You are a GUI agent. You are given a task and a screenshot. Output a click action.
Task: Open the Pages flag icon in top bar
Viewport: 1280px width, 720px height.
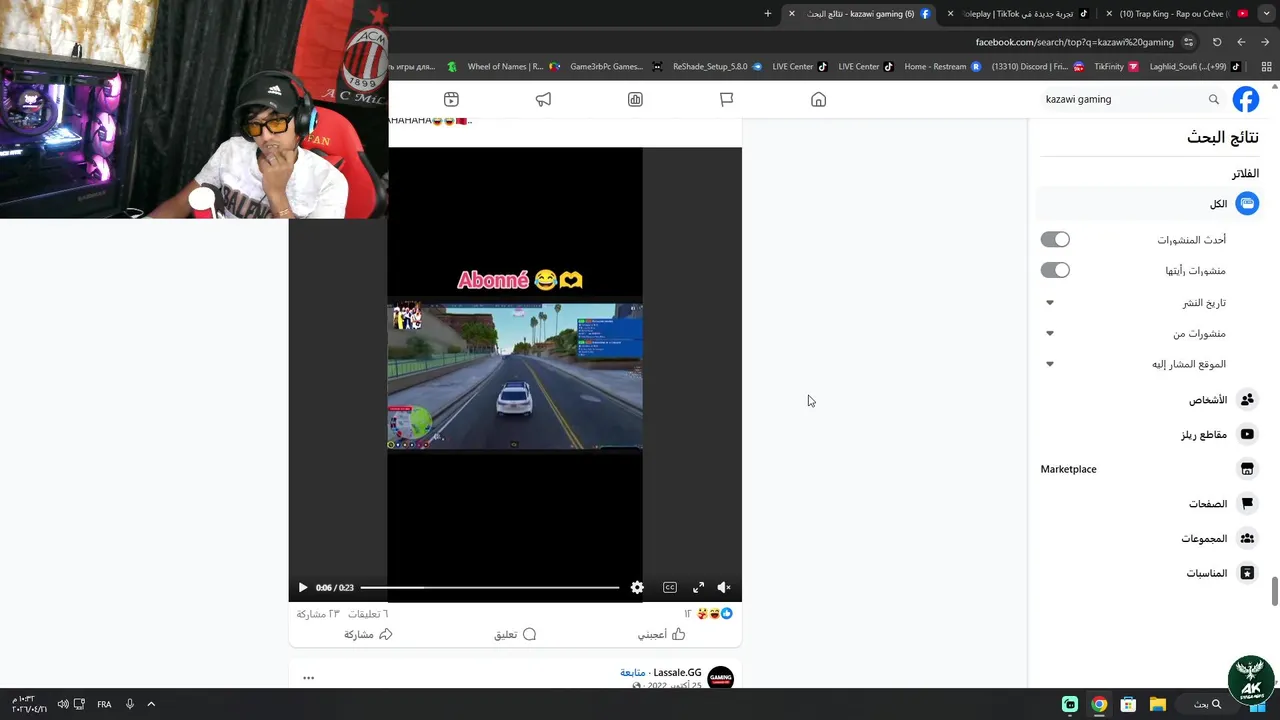point(727,99)
